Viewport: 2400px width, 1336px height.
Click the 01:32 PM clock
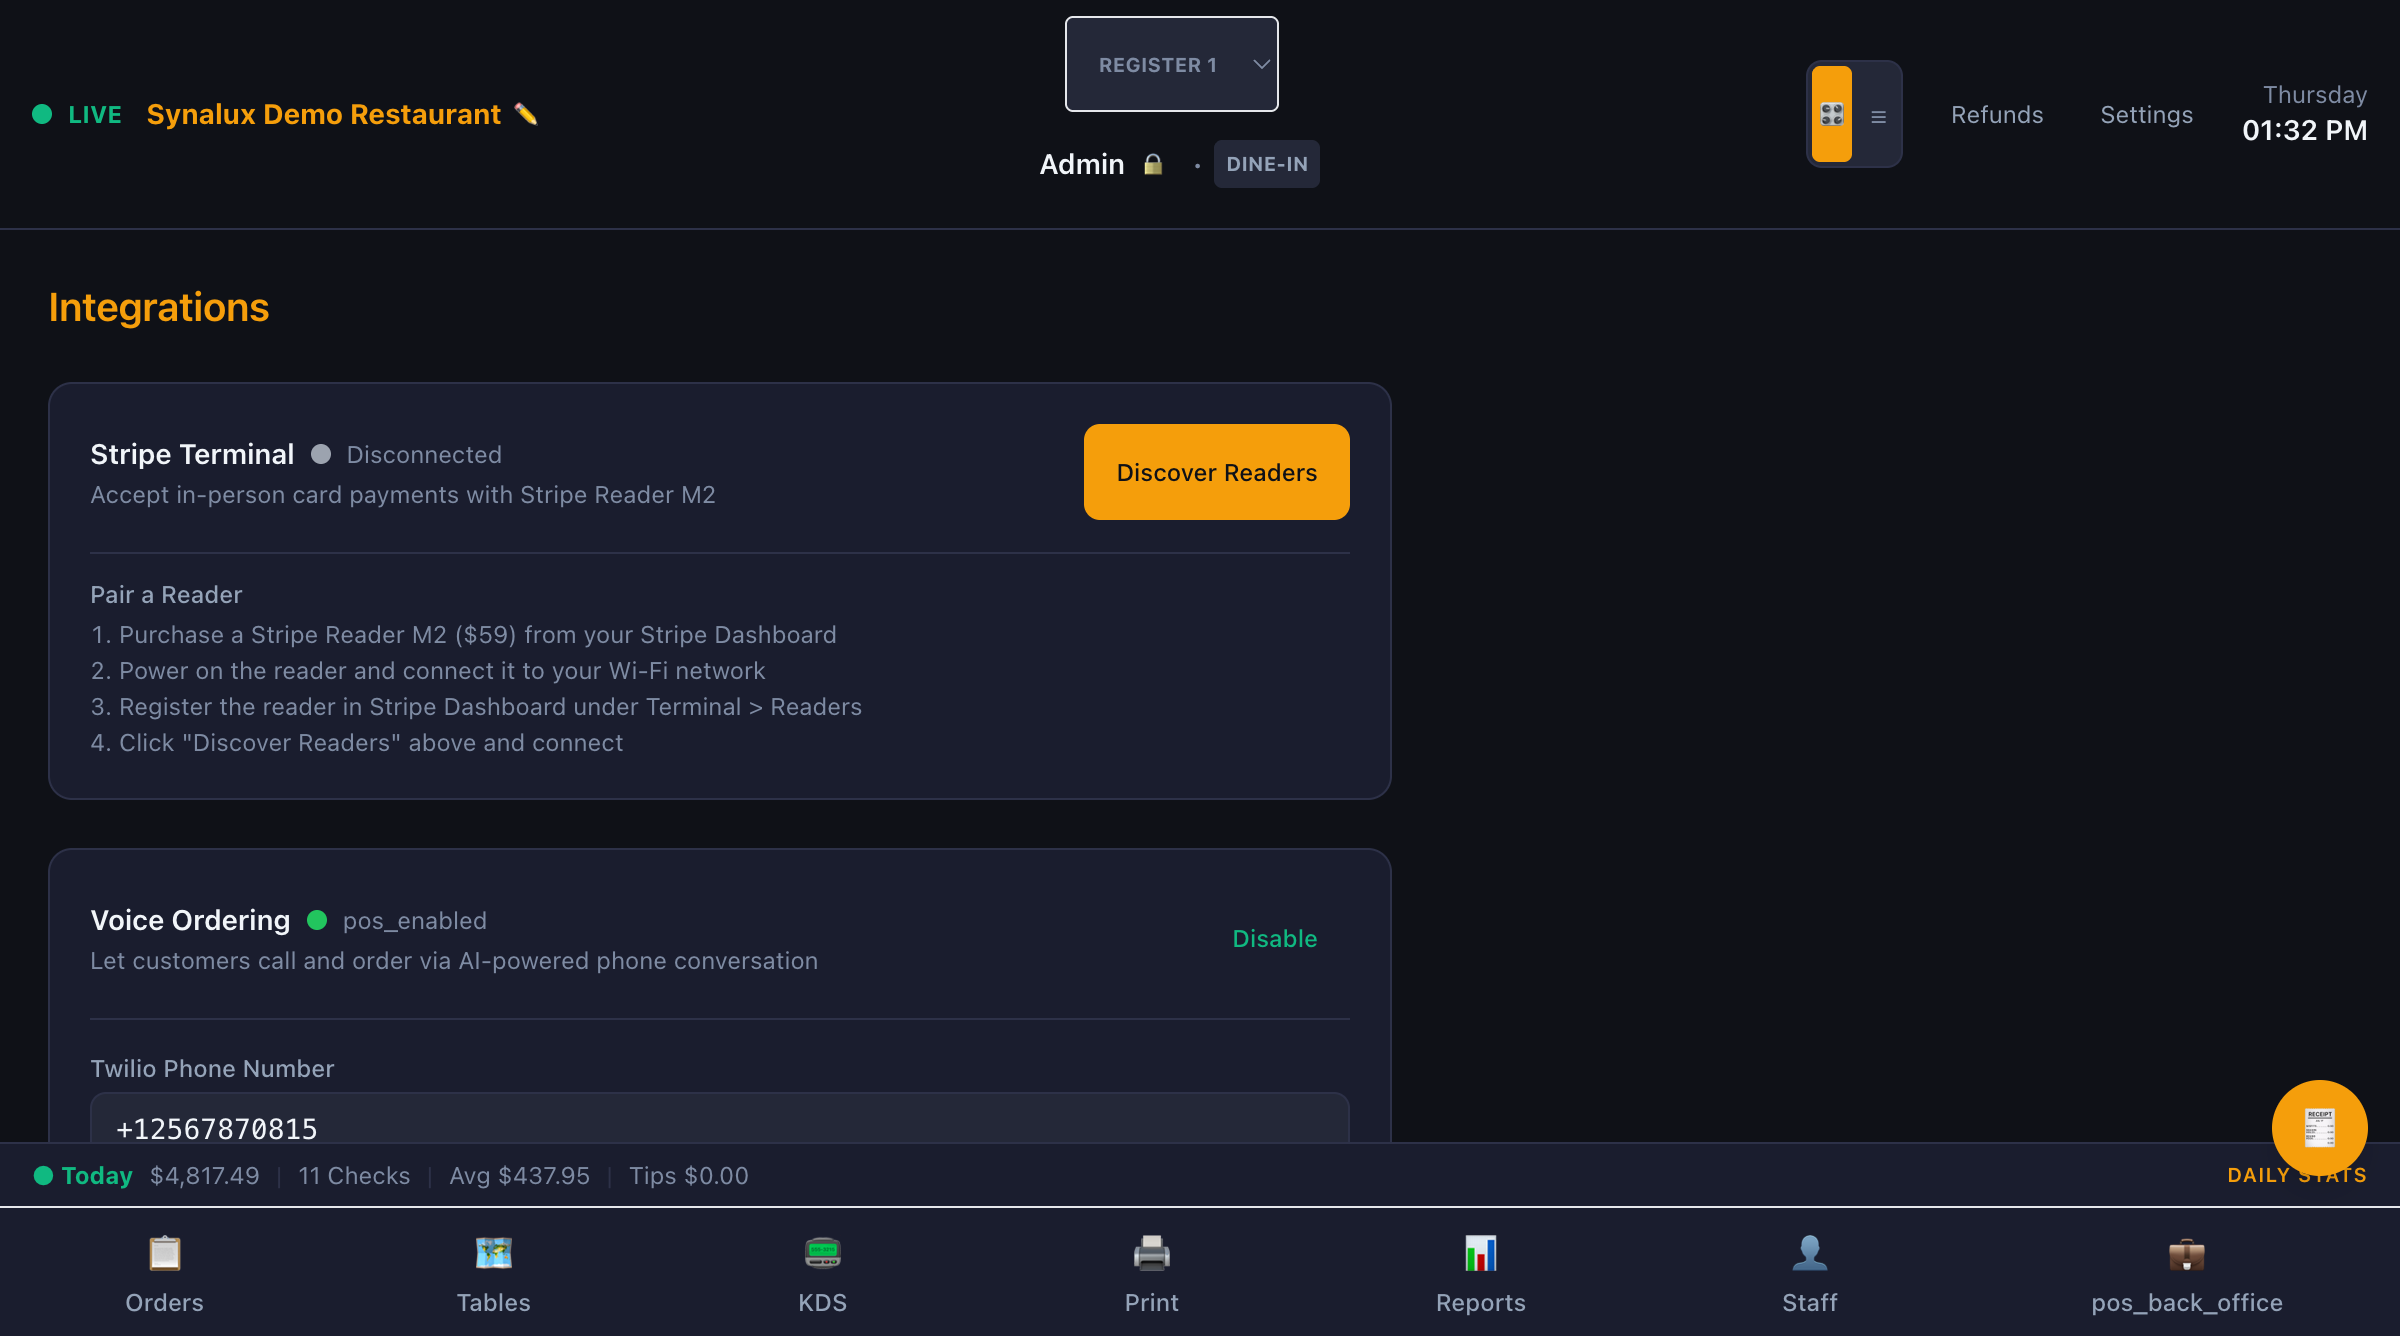tap(2305, 130)
